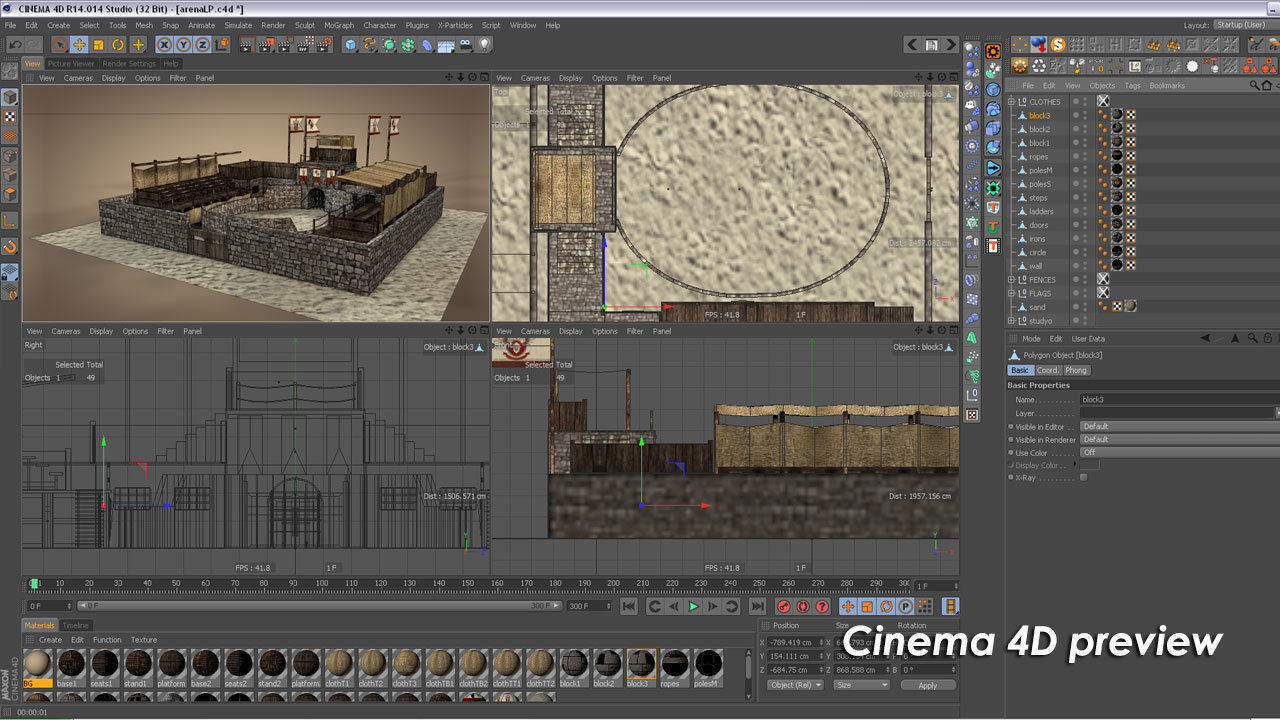Click the Render View clapperboard icon

click(247, 45)
